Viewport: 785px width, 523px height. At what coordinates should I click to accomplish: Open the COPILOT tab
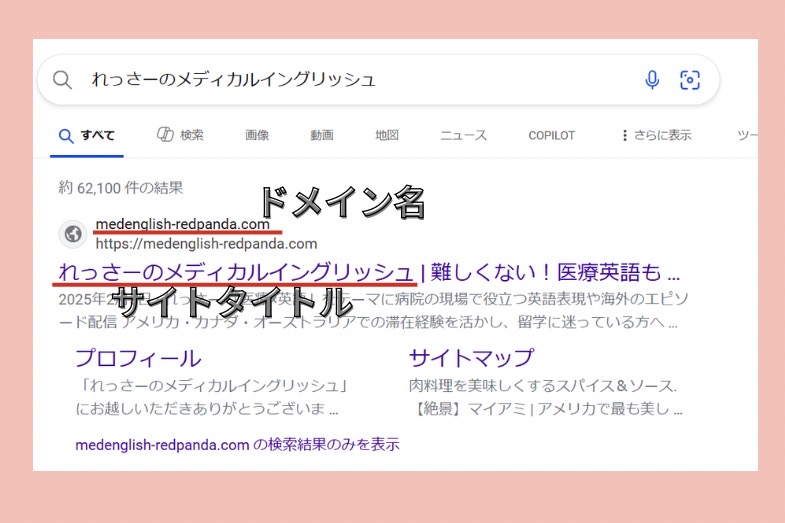tap(551, 136)
